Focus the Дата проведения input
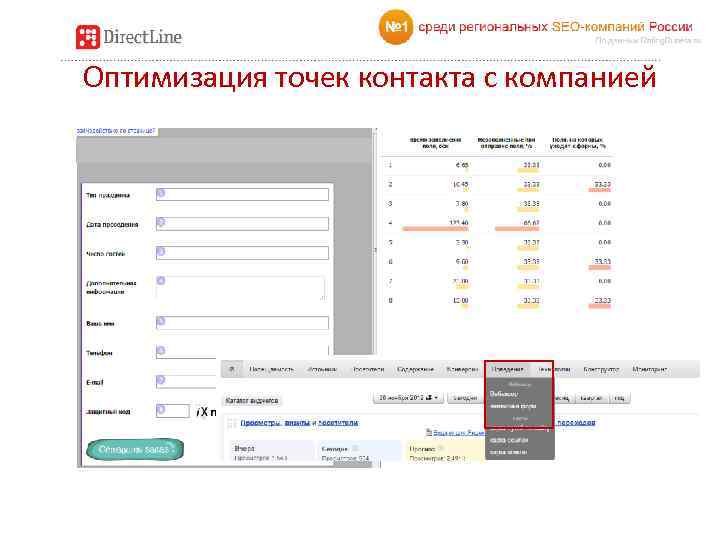 [x=242, y=224]
